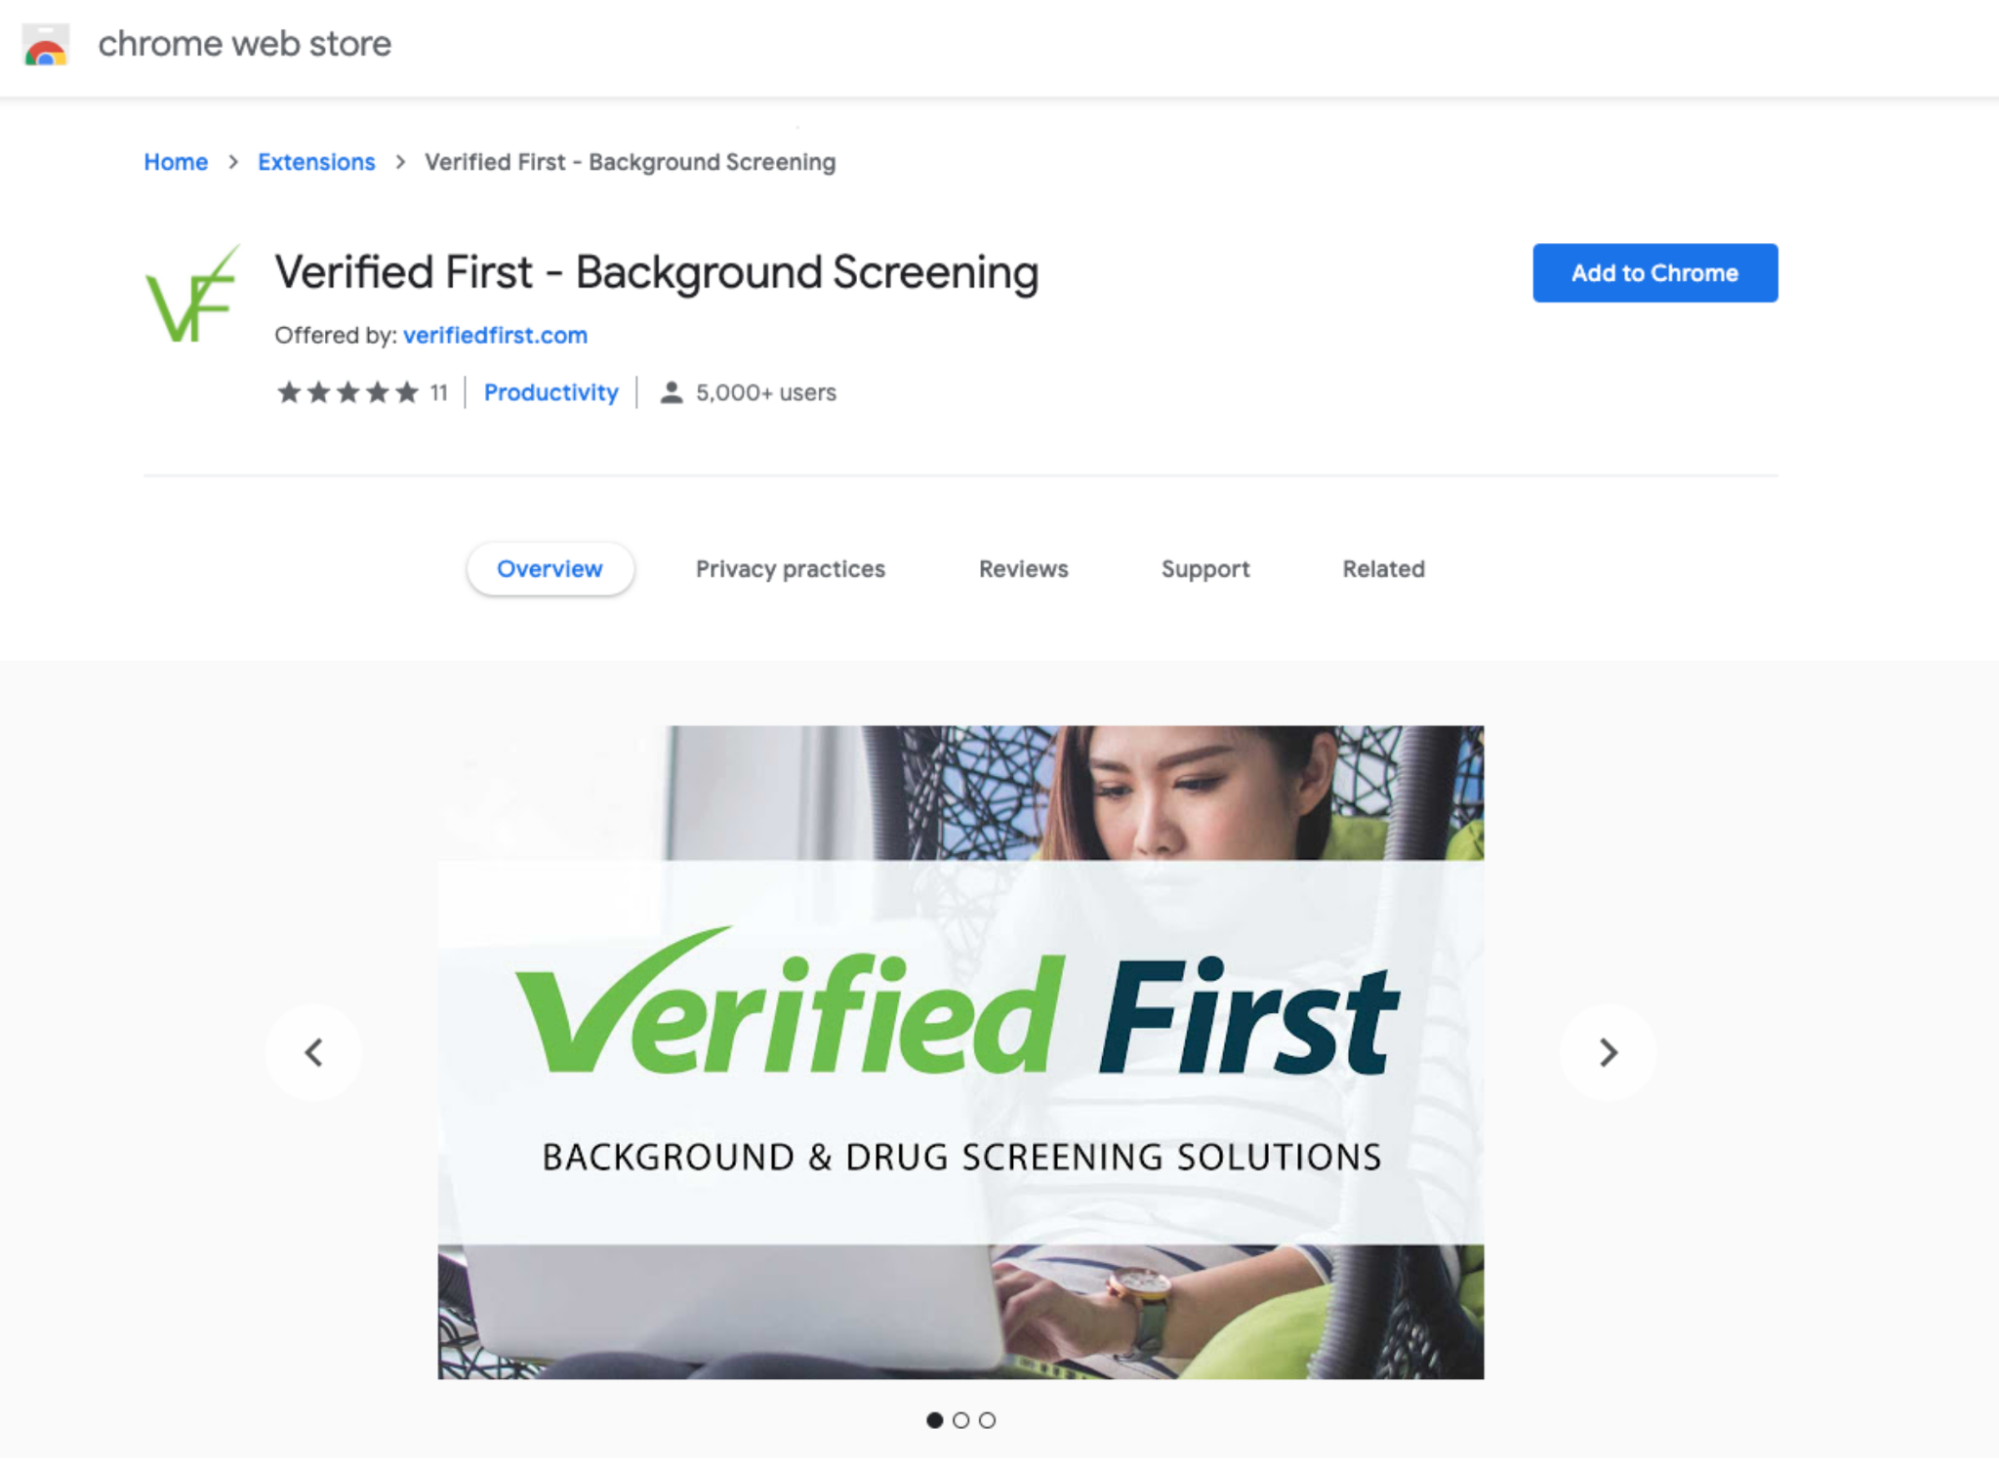Click the Verified First banner screenshot
The width and height of the screenshot is (1999, 1459).
[961, 1052]
